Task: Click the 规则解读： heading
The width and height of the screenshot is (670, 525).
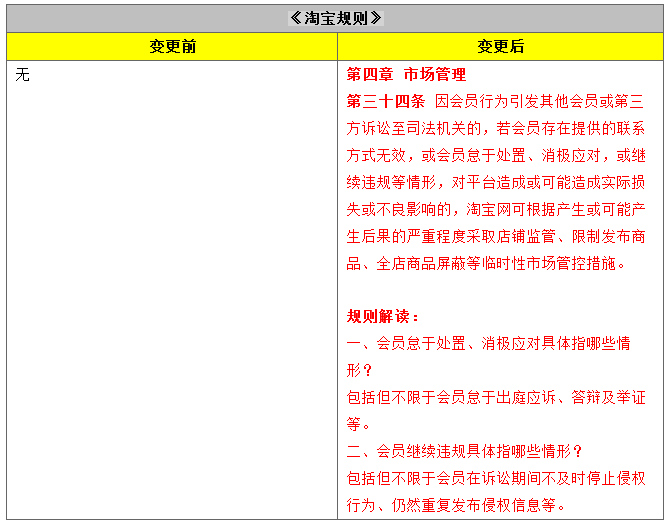Action: coord(383,317)
